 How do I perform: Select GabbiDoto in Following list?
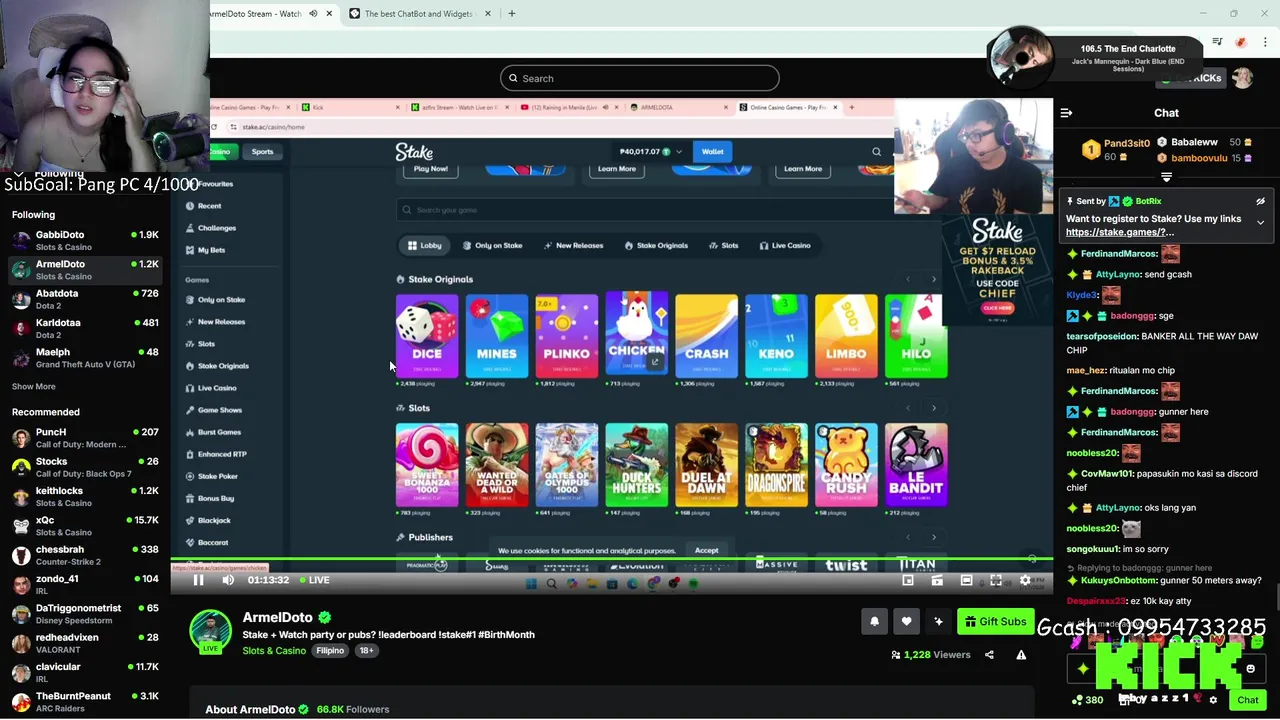85,240
